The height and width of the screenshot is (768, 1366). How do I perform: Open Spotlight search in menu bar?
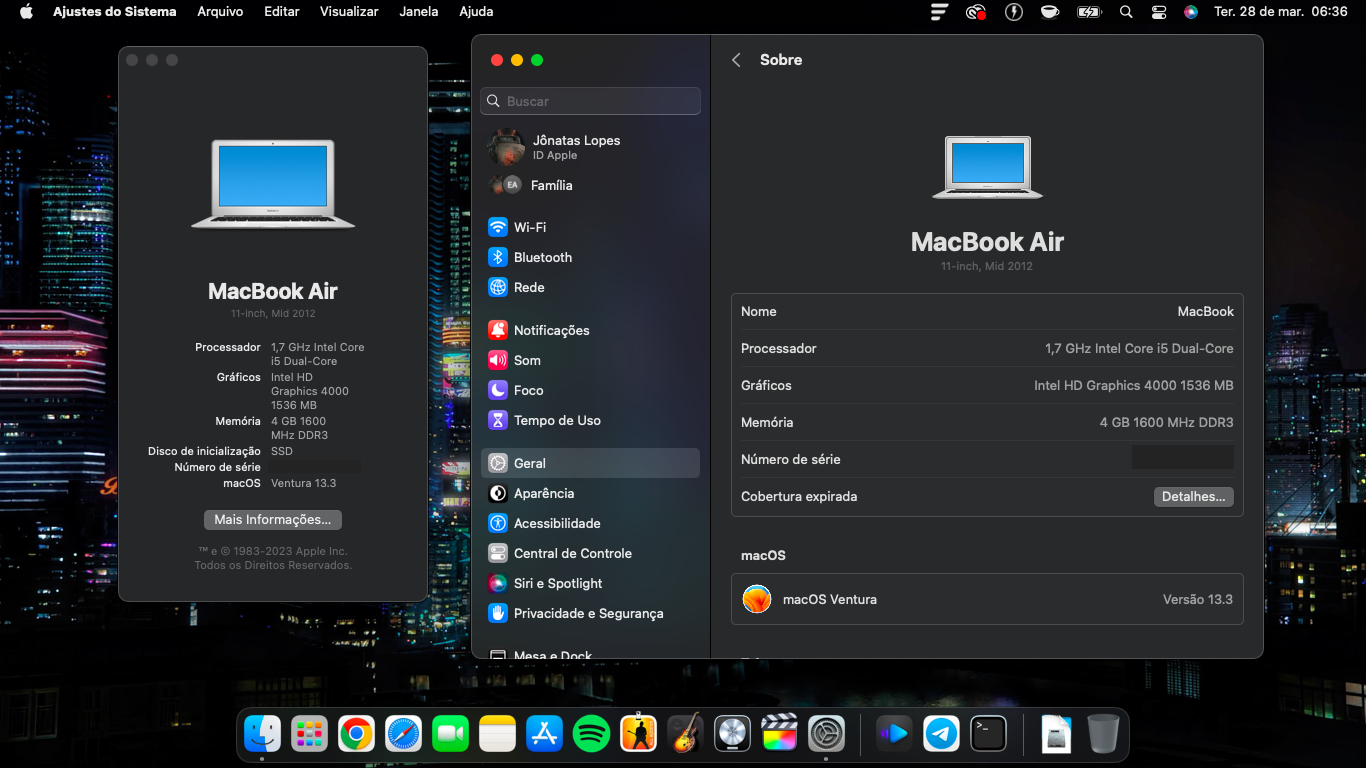point(1126,12)
